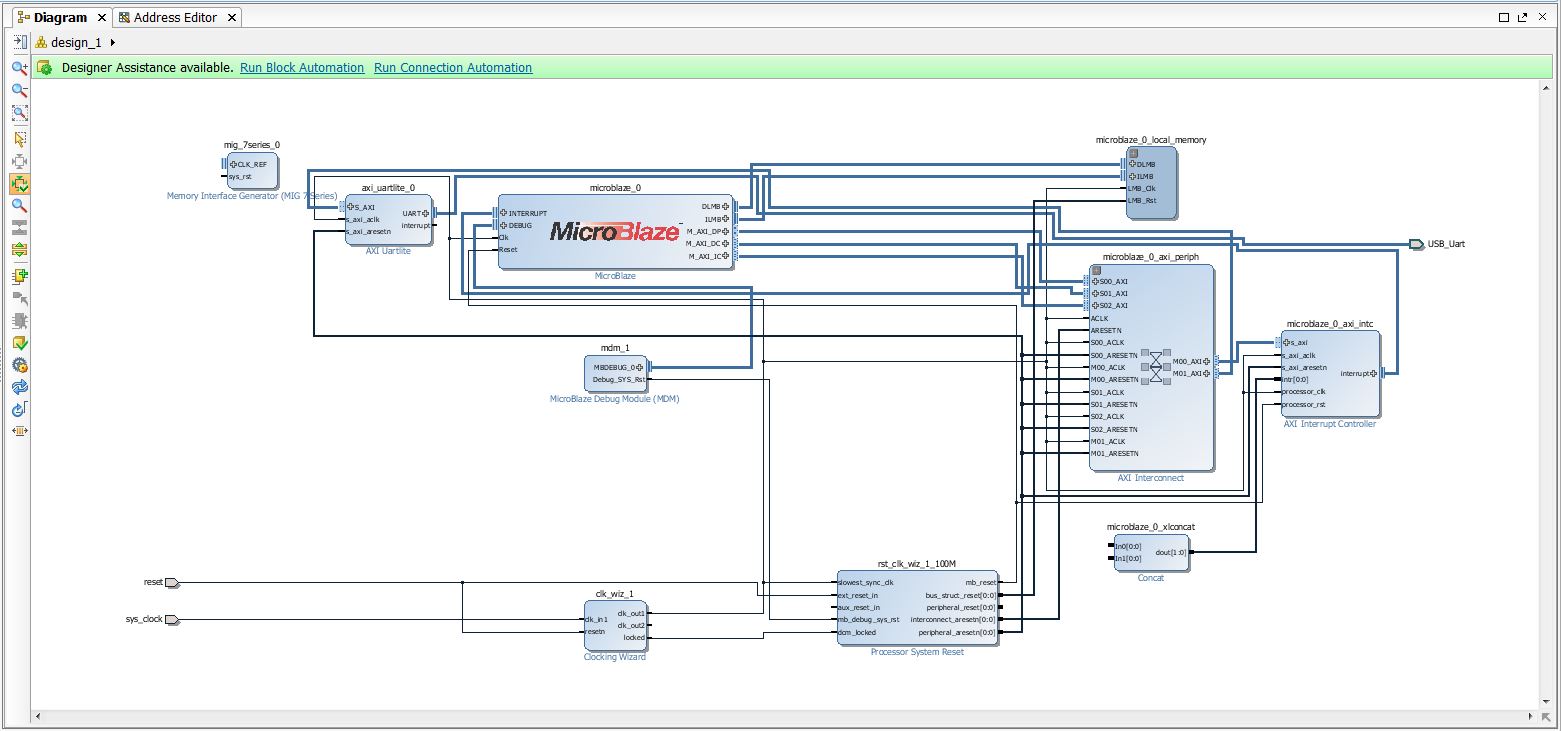Click the Fit Selection icon
Viewport: 1561px width, 731px height.
pos(19,162)
